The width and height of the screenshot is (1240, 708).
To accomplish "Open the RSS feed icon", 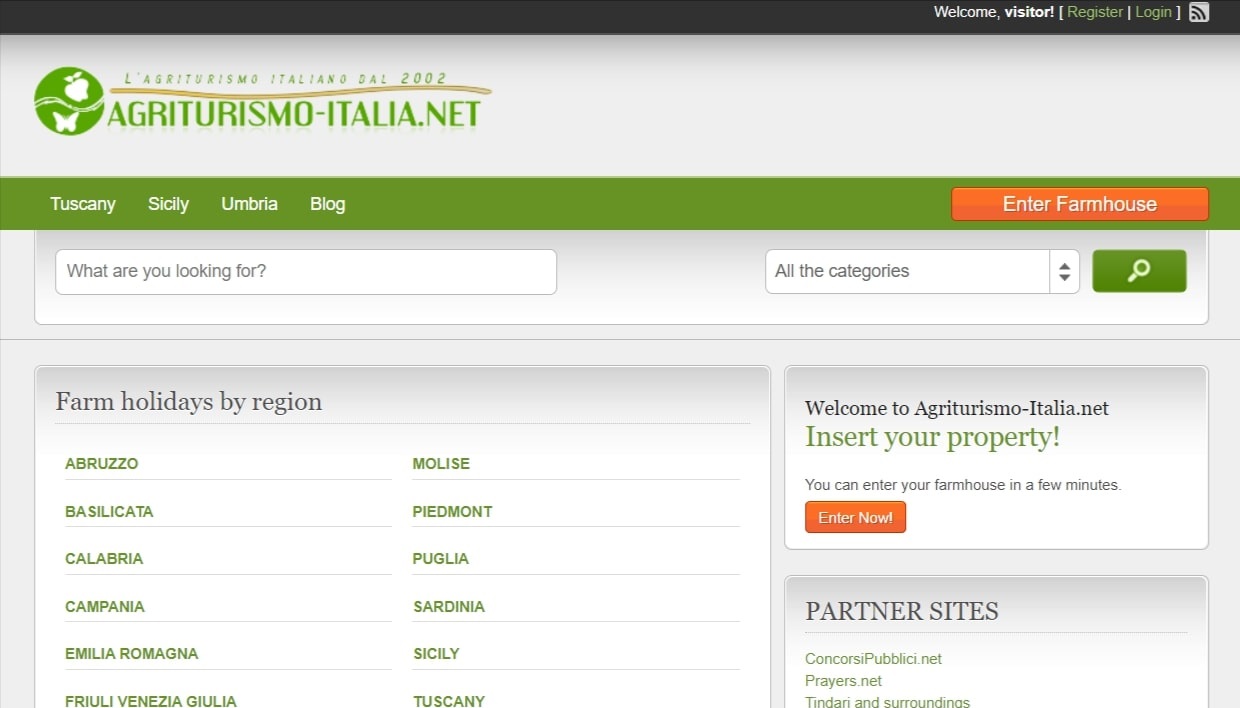I will click(x=1199, y=13).
